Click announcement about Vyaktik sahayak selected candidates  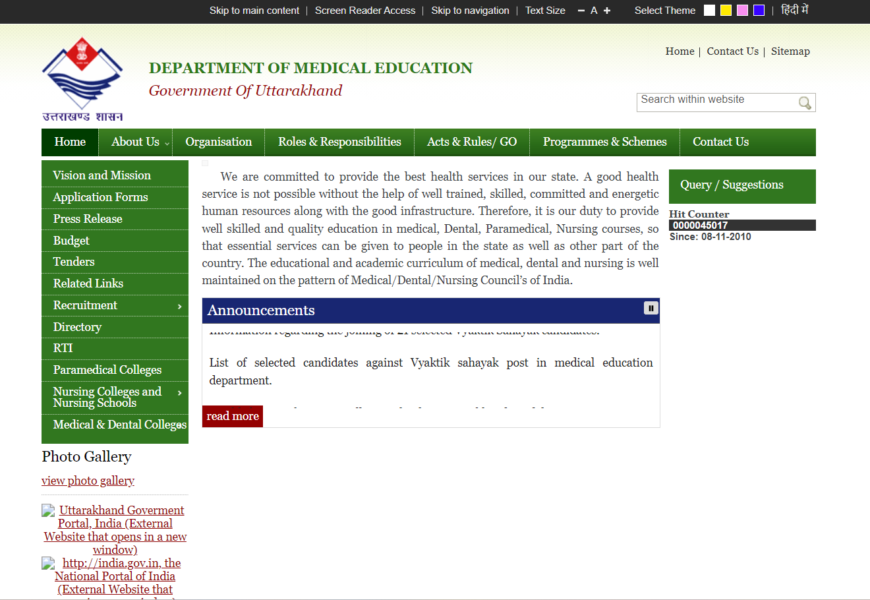coord(431,371)
